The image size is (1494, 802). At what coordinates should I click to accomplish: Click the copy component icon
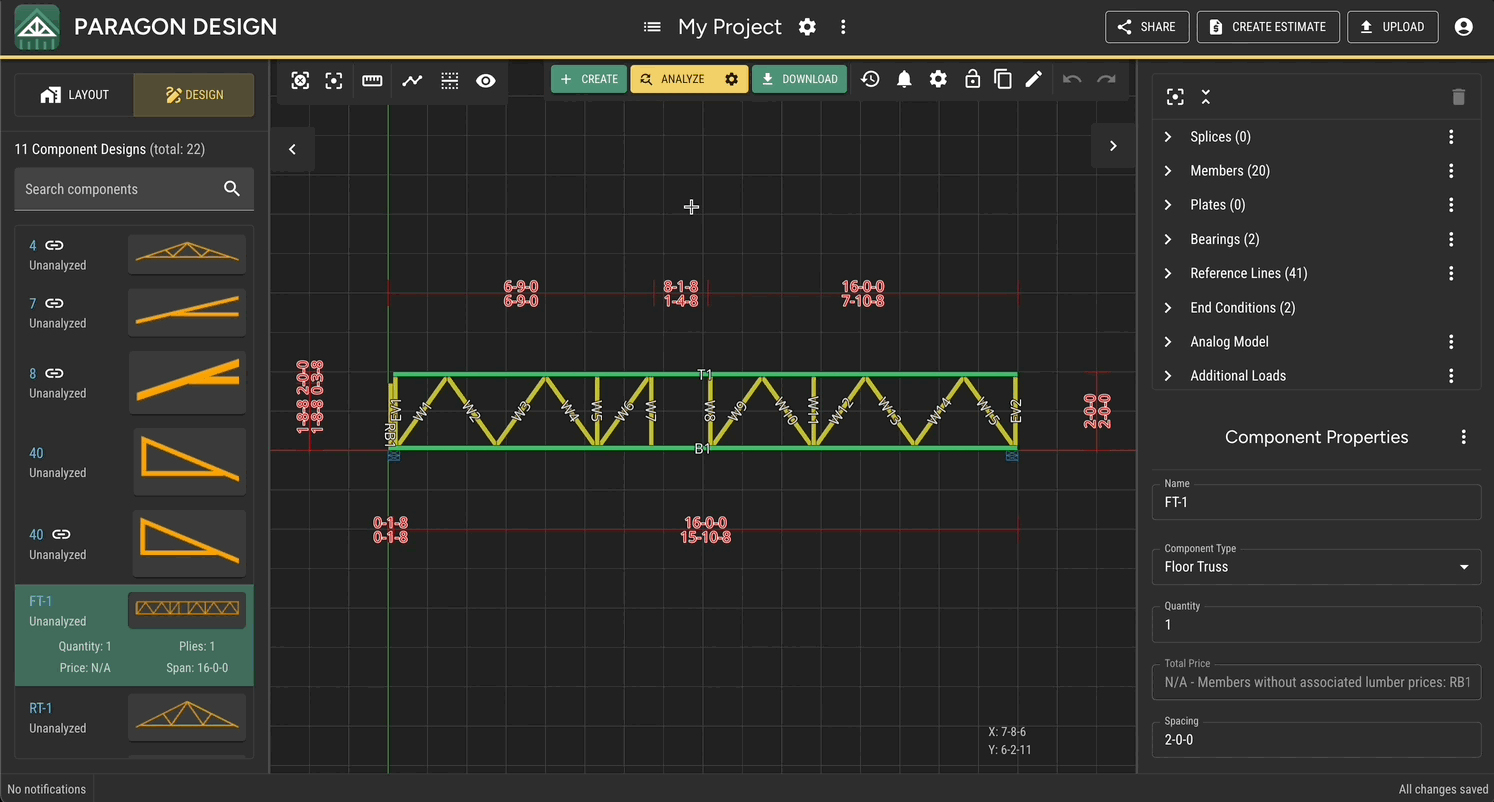click(x=1002, y=79)
